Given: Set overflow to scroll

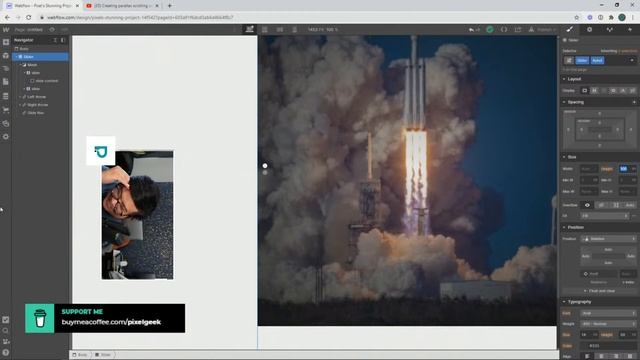Looking at the screenshot, I should pyautogui.click(x=616, y=205).
